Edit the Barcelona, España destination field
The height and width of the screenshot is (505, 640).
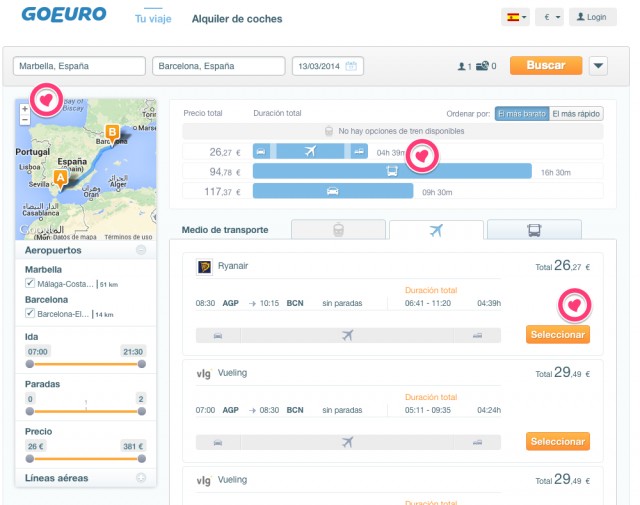click(218, 66)
